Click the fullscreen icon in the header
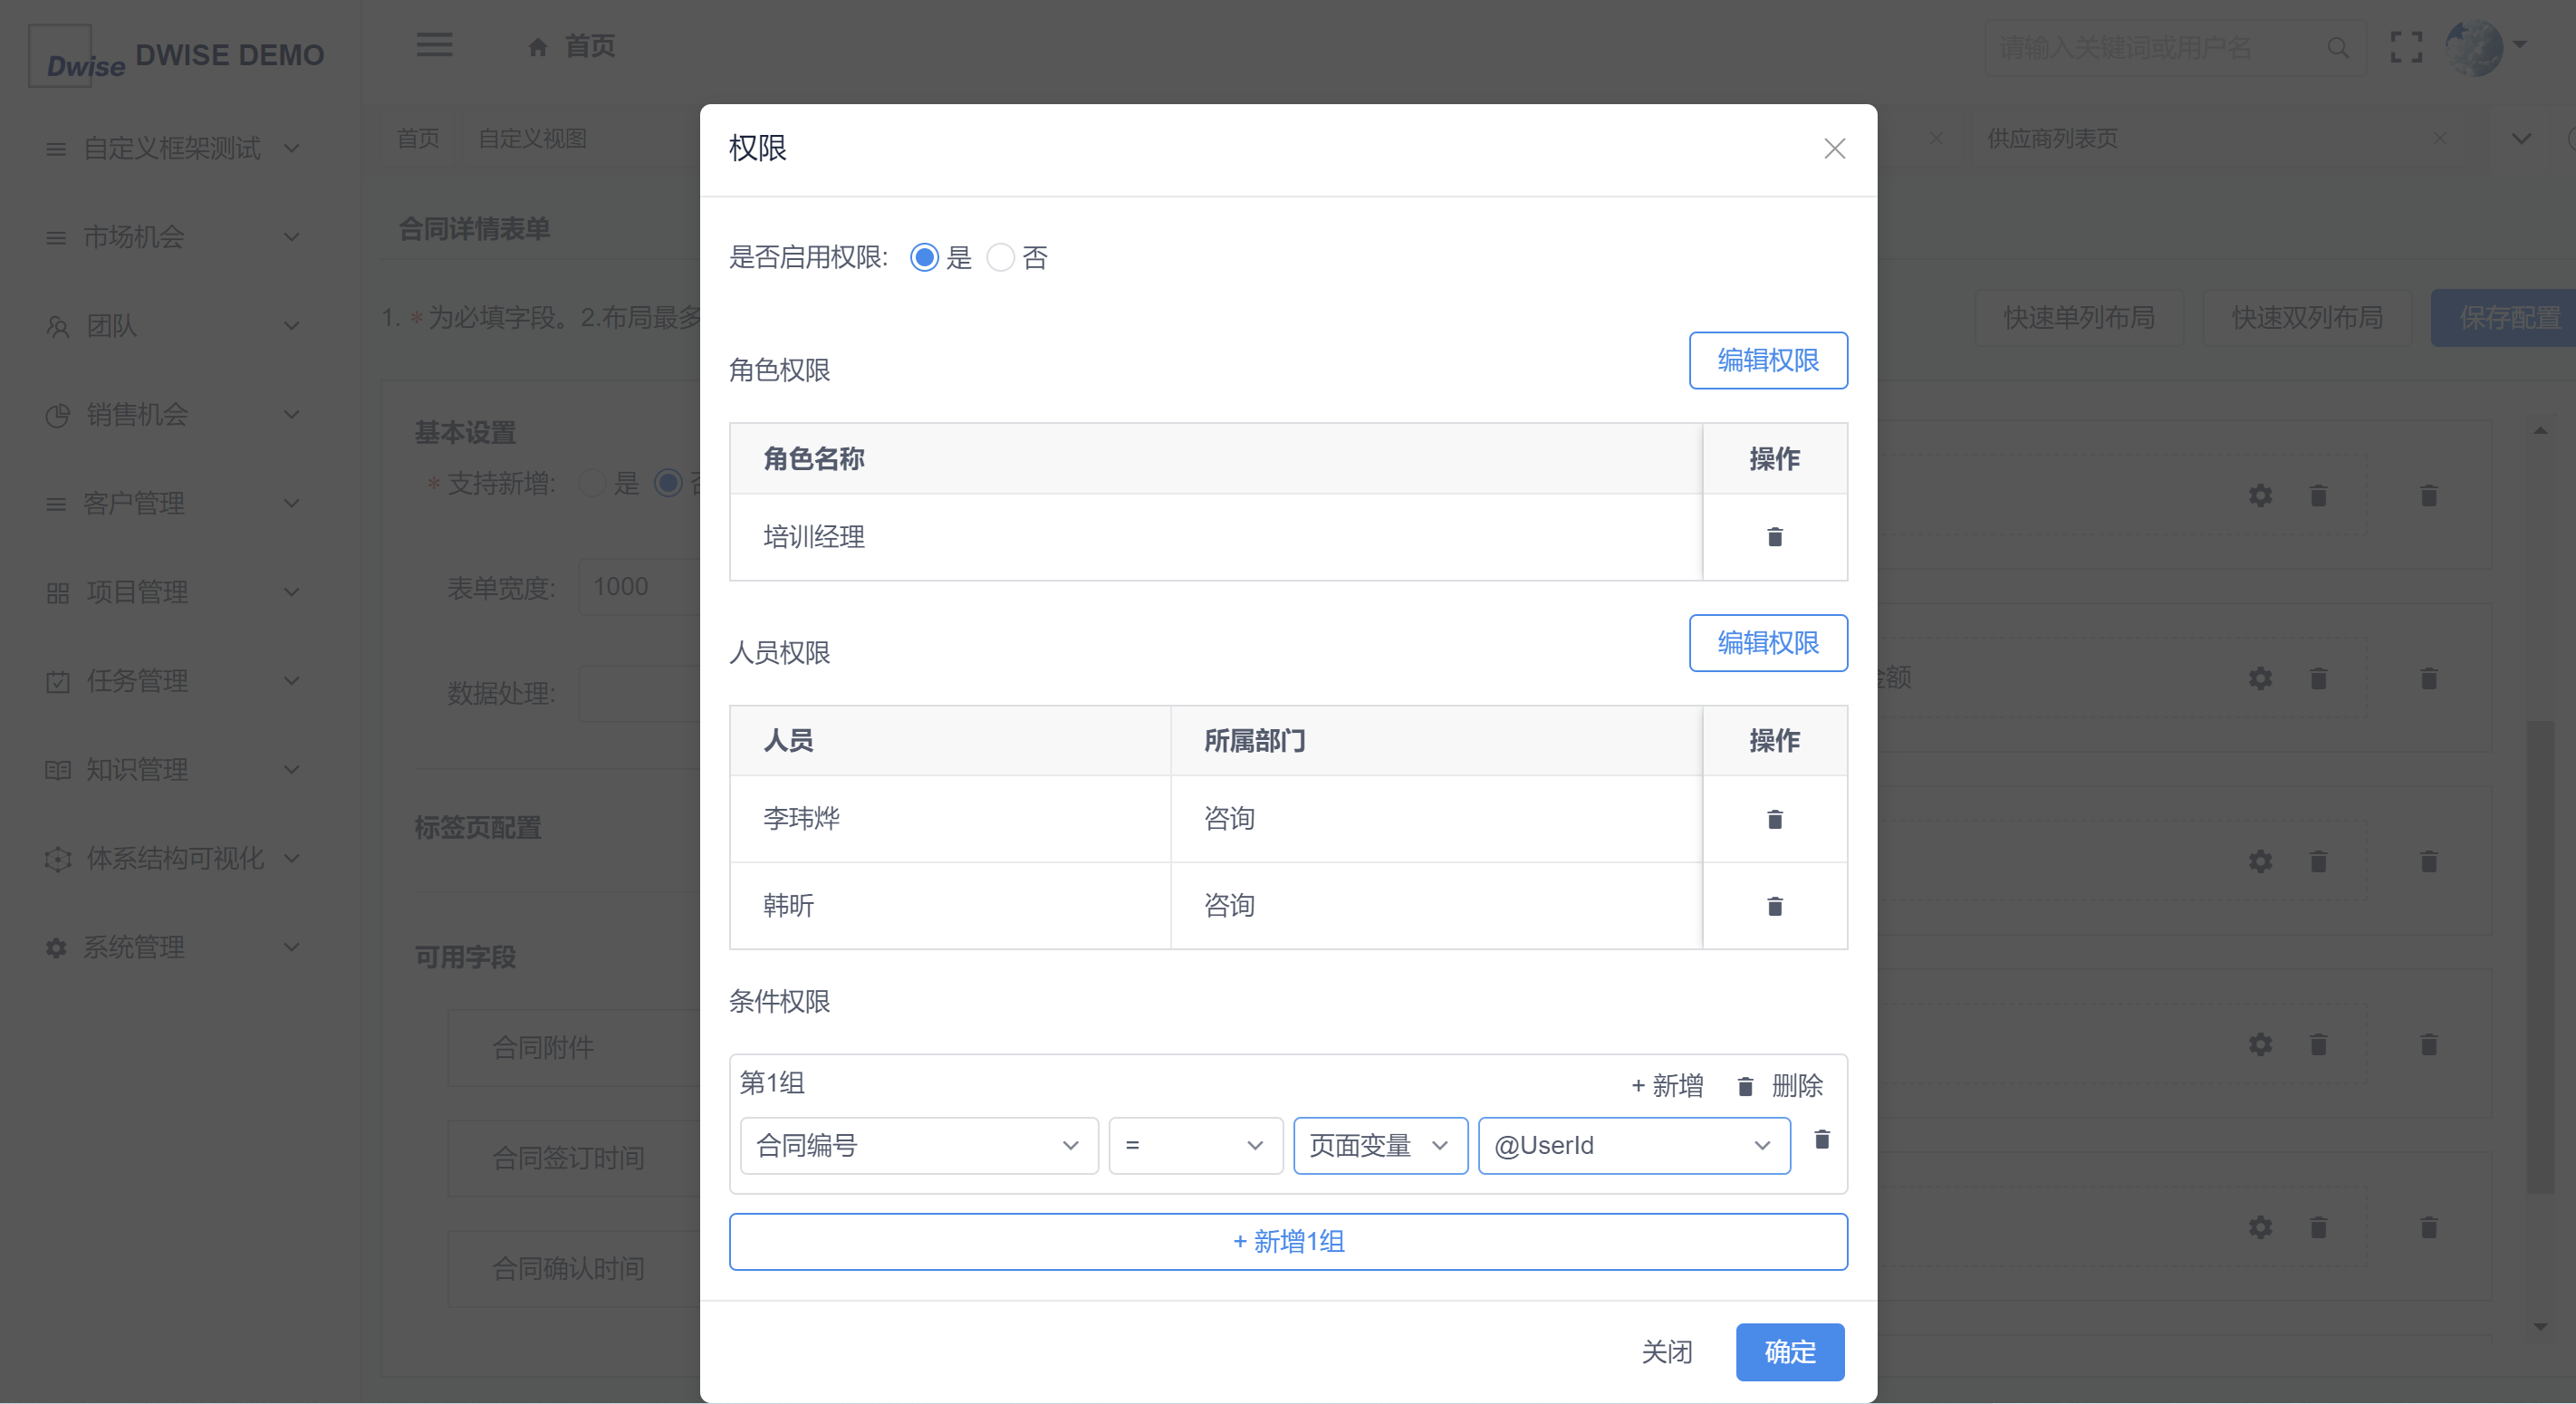Image resolution: width=2576 pixels, height=1404 pixels. (2405, 47)
